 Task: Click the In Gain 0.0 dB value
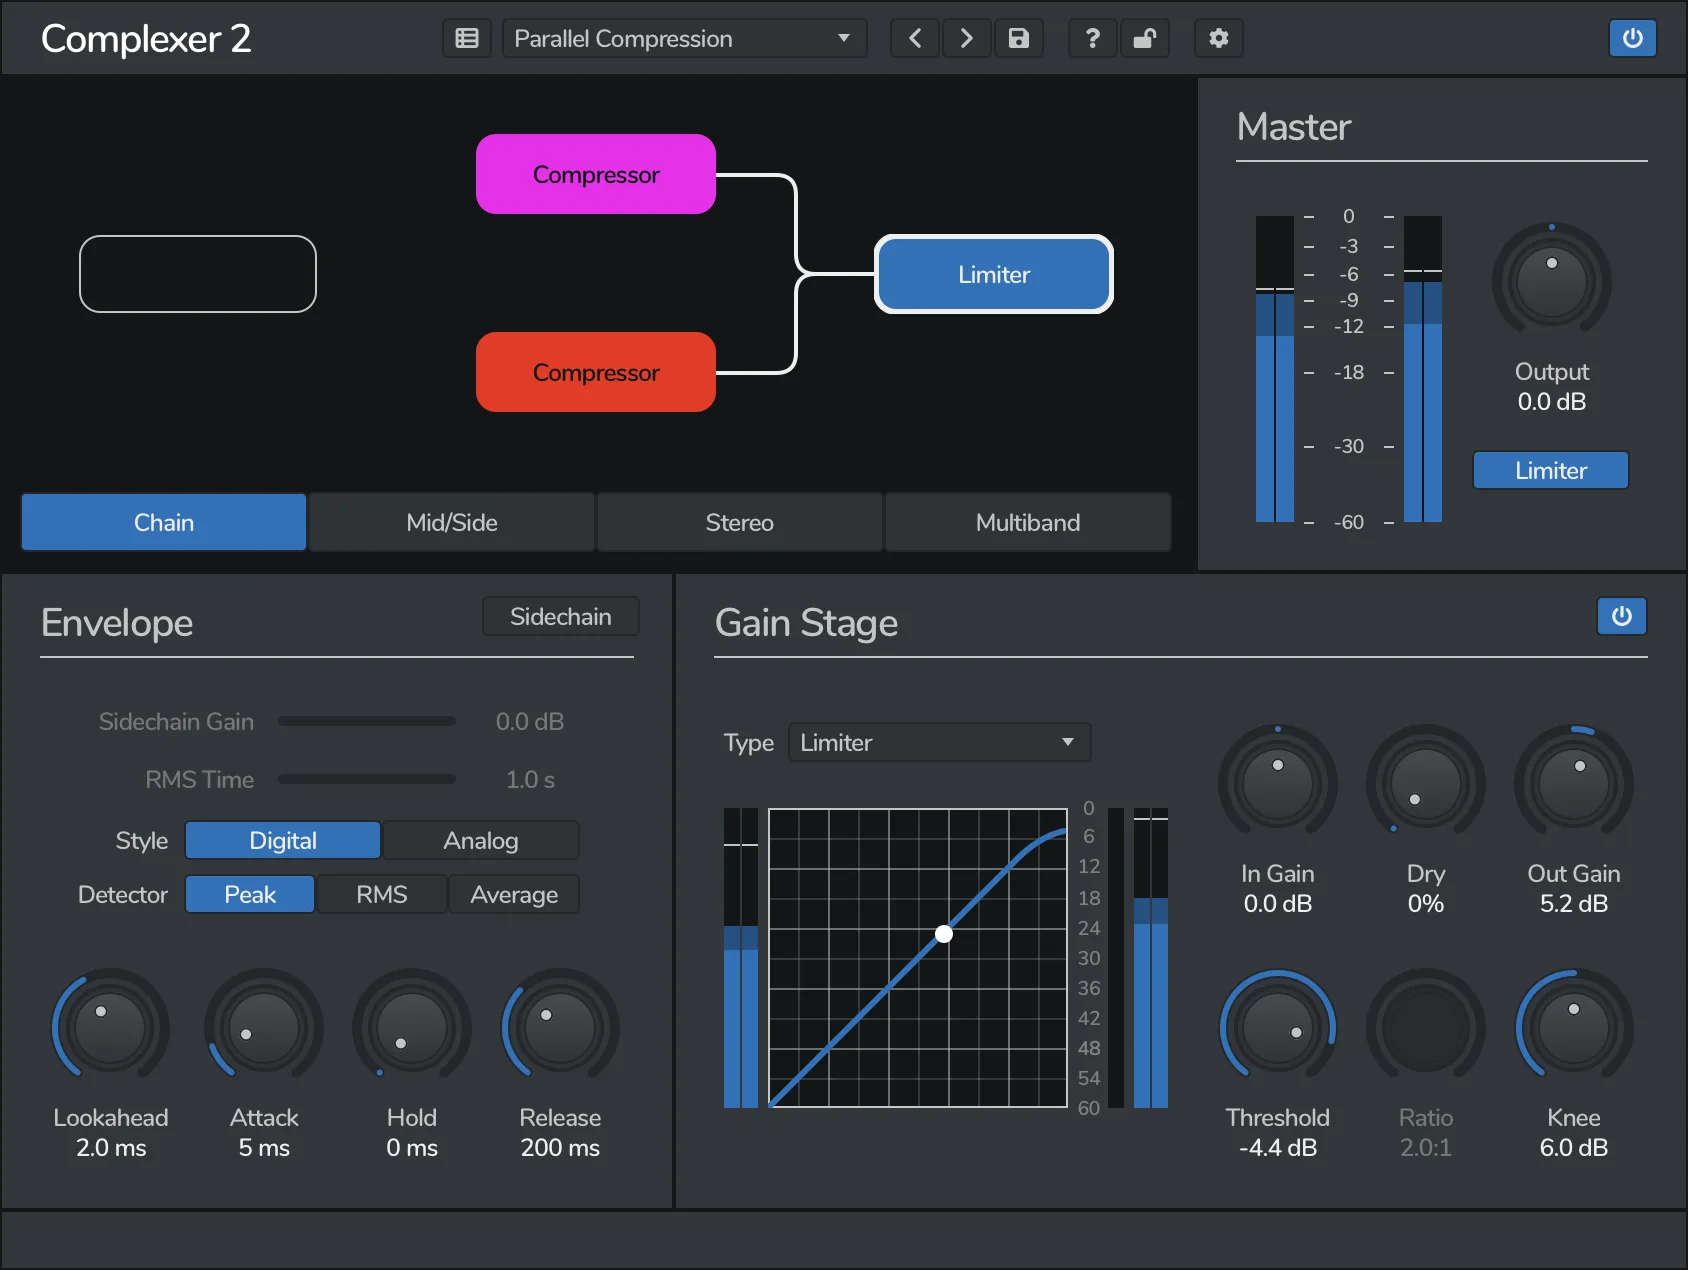(1278, 903)
